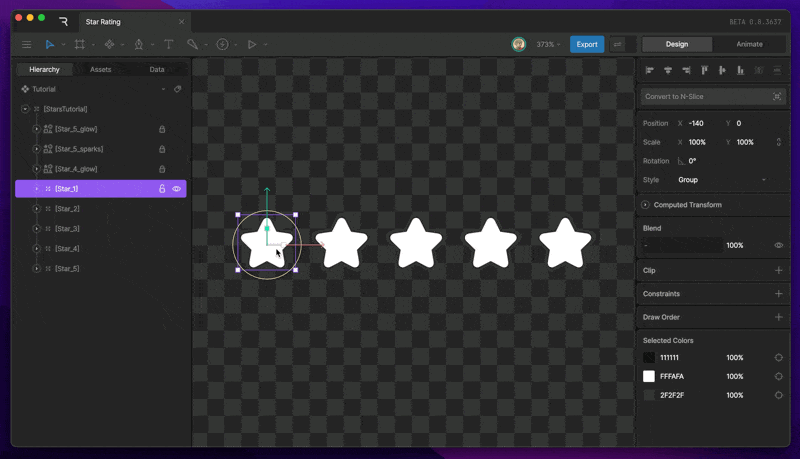Expand Computed Transform section
The width and height of the screenshot is (800, 459).
(645, 205)
